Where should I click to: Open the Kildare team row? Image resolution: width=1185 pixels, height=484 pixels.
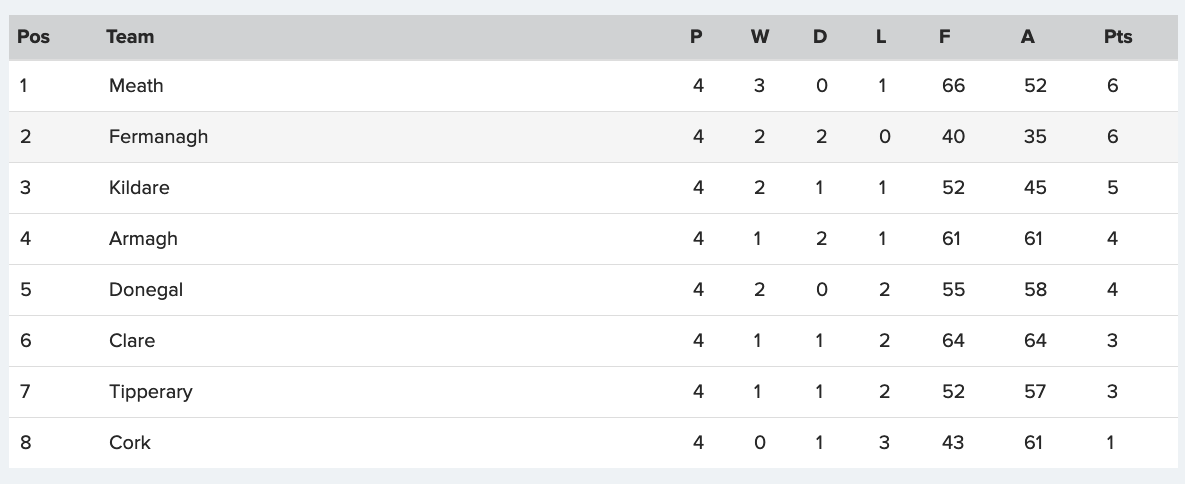pyautogui.click(x=593, y=188)
